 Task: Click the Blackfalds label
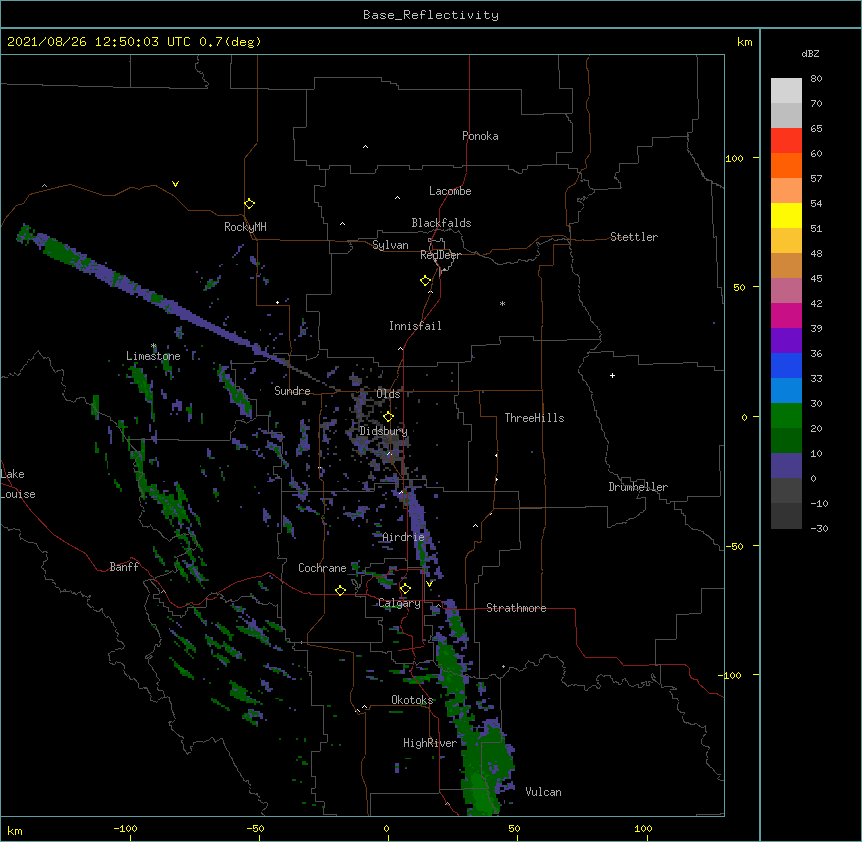point(441,223)
